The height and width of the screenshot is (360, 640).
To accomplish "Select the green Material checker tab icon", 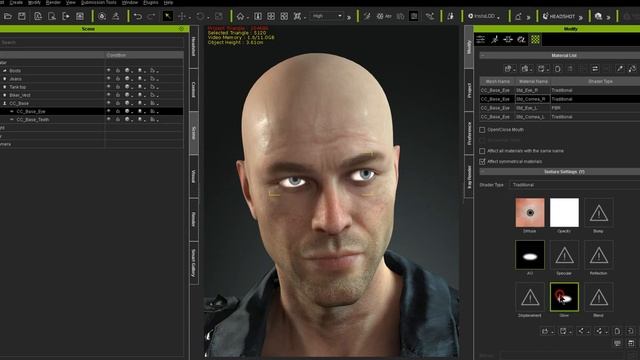I will 535,39.
